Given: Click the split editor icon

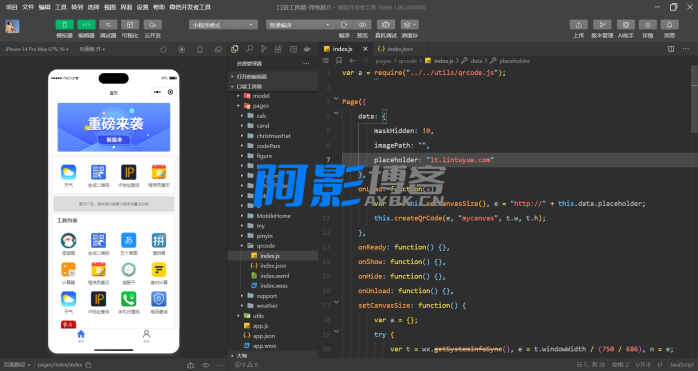Looking at the screenshot, I should [671, 49].
